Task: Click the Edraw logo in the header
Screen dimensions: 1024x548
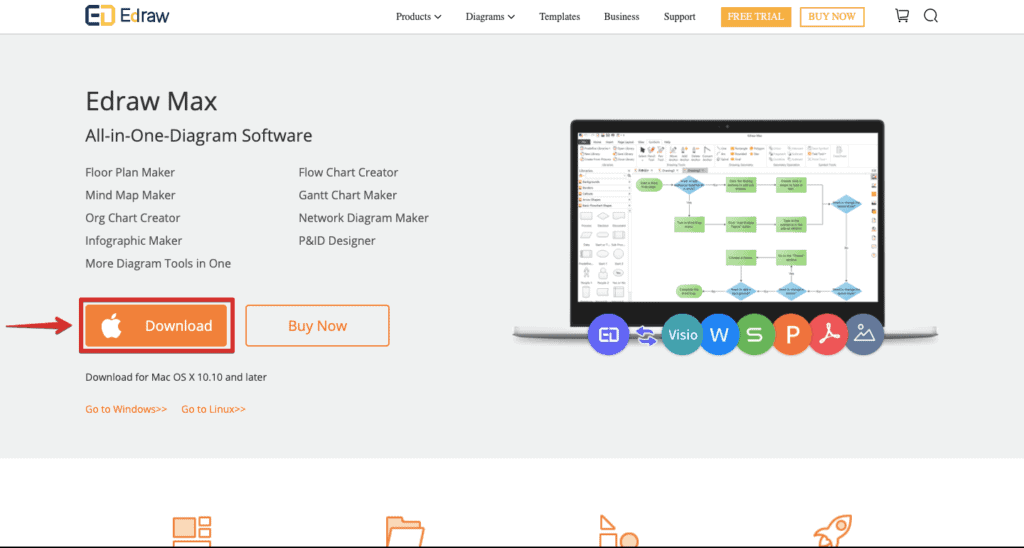Action: pyautogui.click(x=127, y=16)
